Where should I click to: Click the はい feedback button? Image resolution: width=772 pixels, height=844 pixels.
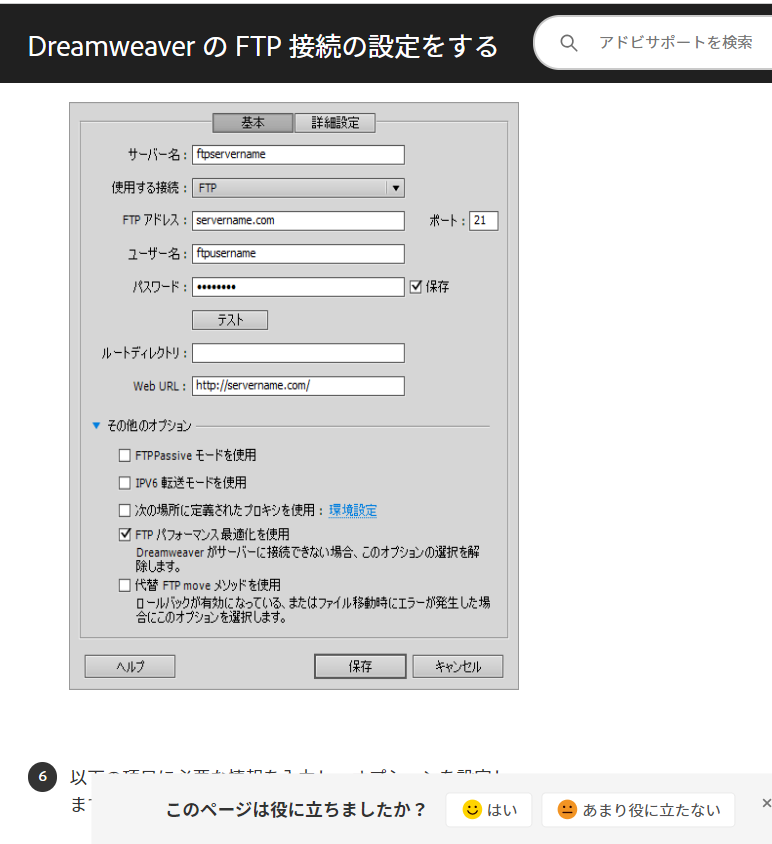tap(489, 810)
